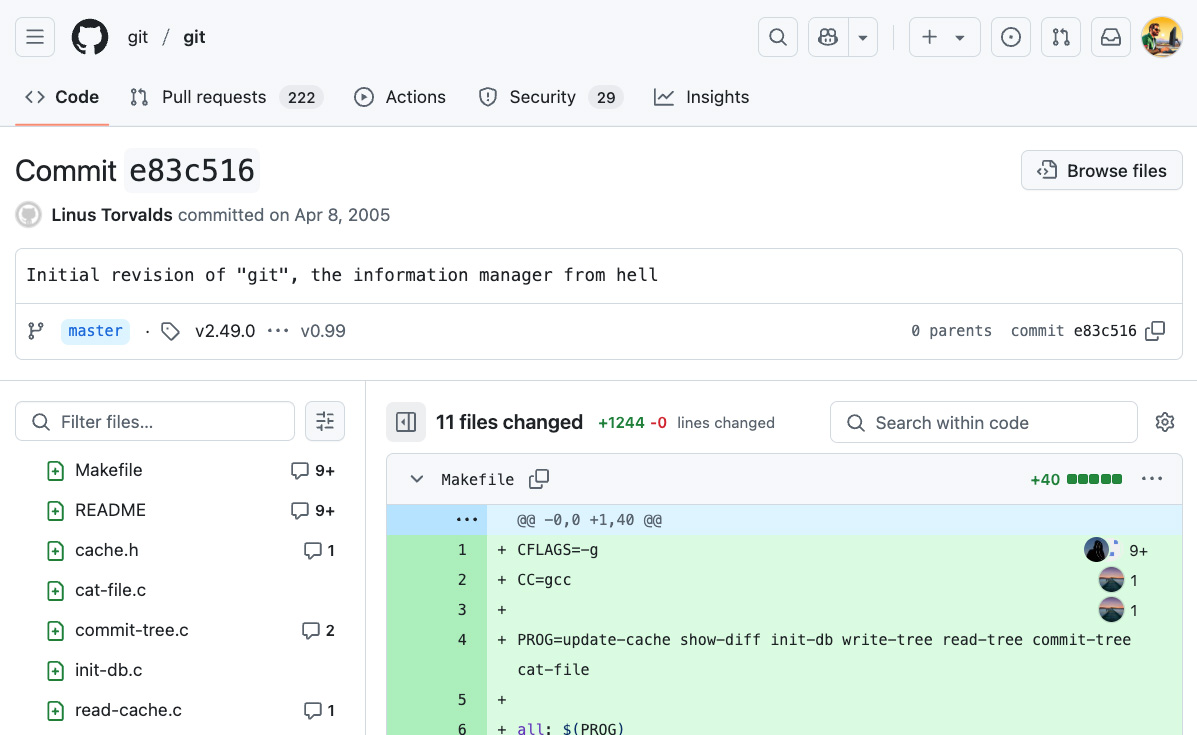This screenshot has height=735, width=1197.
Task: Select Makefile in the file tree
Action: point(108,470)
